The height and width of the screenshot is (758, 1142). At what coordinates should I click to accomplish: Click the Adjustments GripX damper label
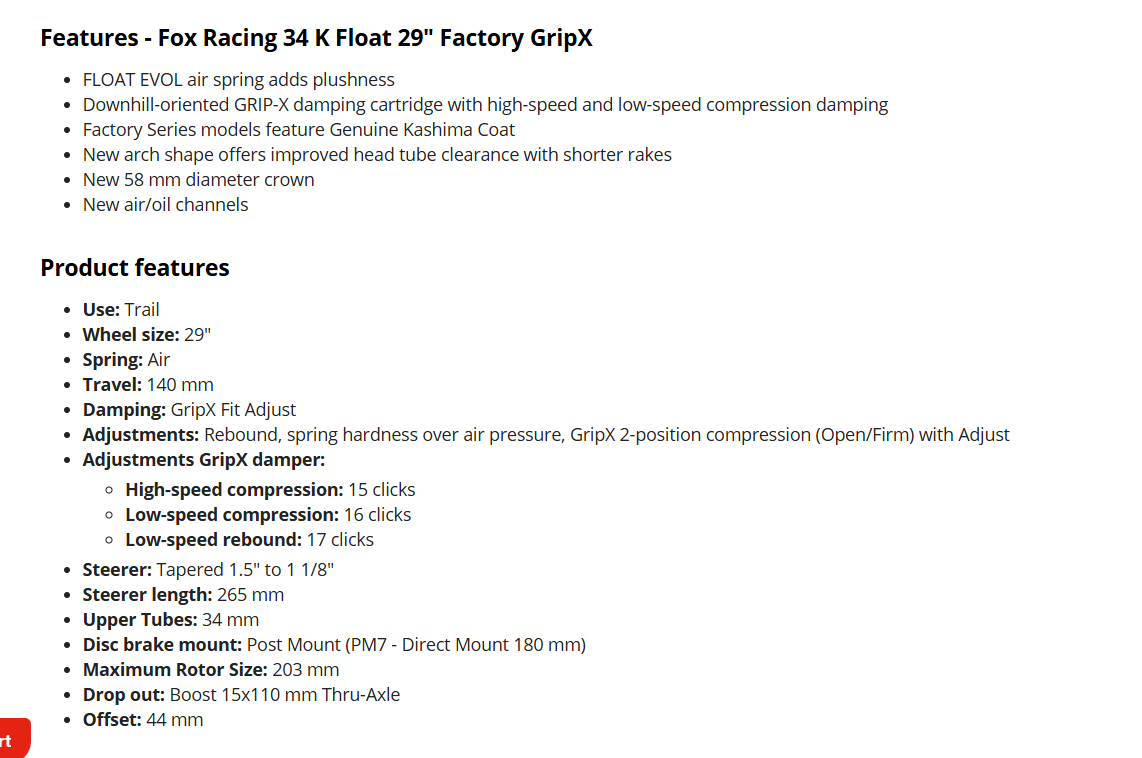[204, 460]
